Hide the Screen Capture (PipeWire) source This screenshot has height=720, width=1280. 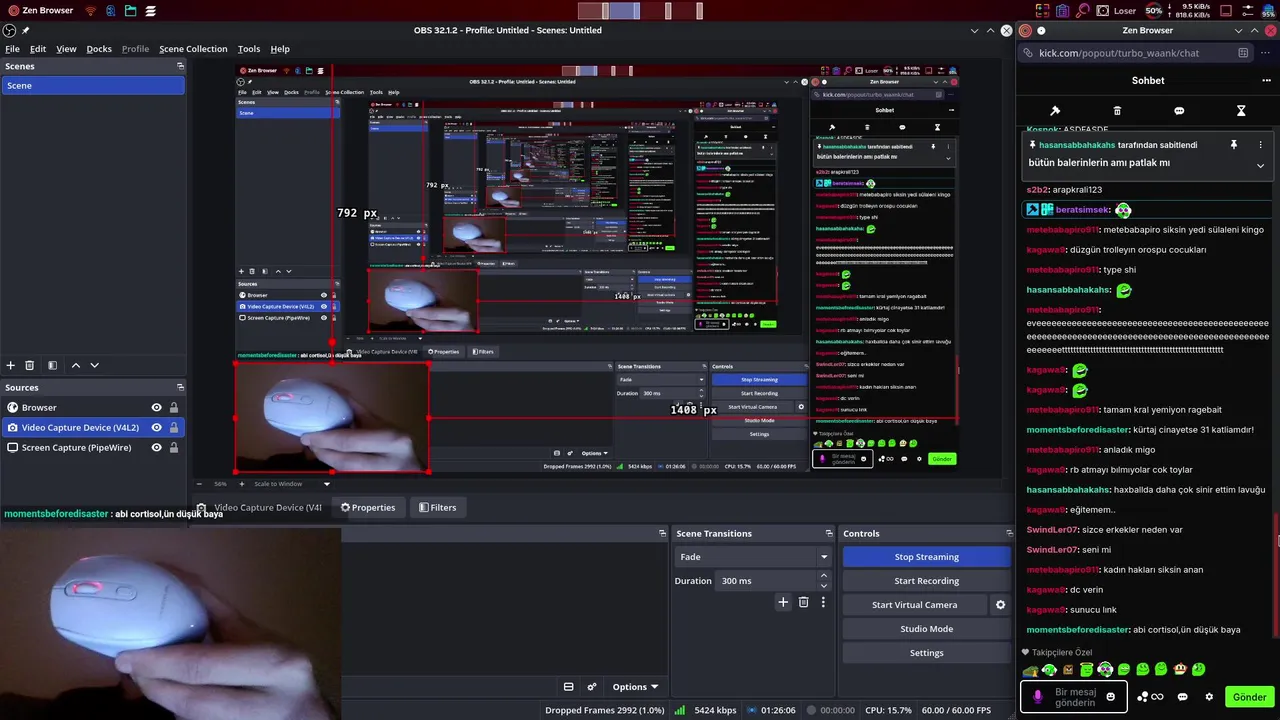156,448
